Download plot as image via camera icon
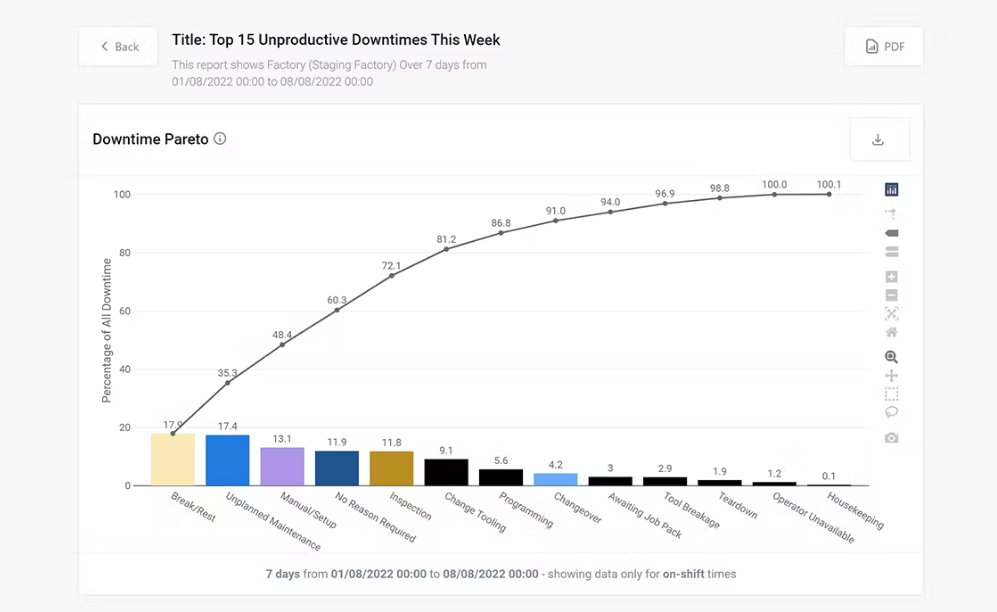 tap(891, 438)
